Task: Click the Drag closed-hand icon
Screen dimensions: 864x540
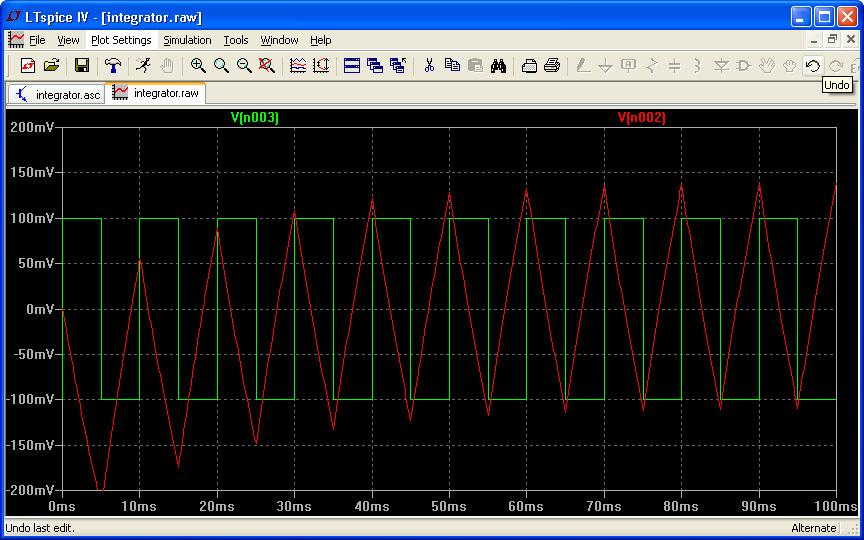Action: coord(790,66)
